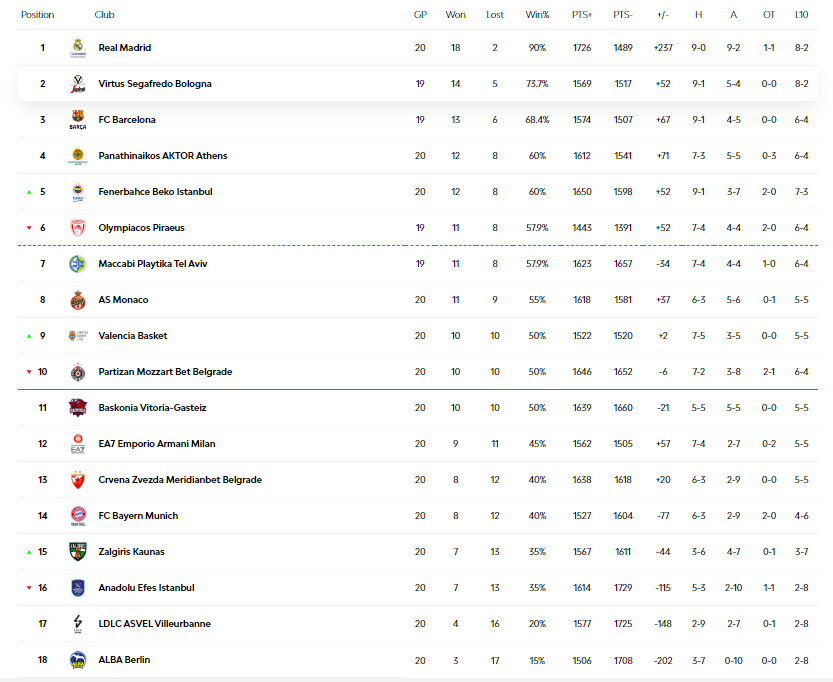Sort standings by the Win% column
The height and width of the screenshot is (682, 833).
click(537, 14)
